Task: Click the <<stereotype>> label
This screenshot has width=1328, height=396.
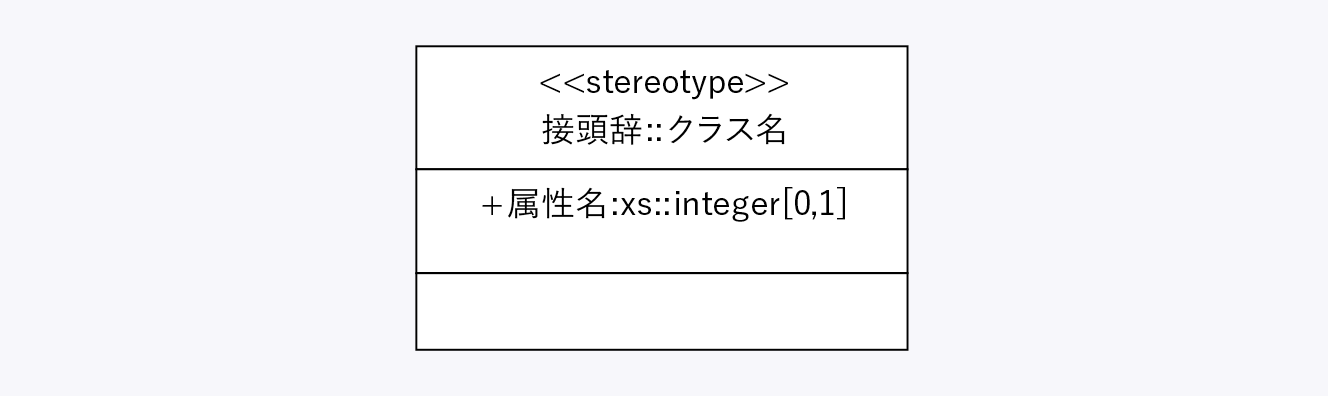Action: coord(664,83)
